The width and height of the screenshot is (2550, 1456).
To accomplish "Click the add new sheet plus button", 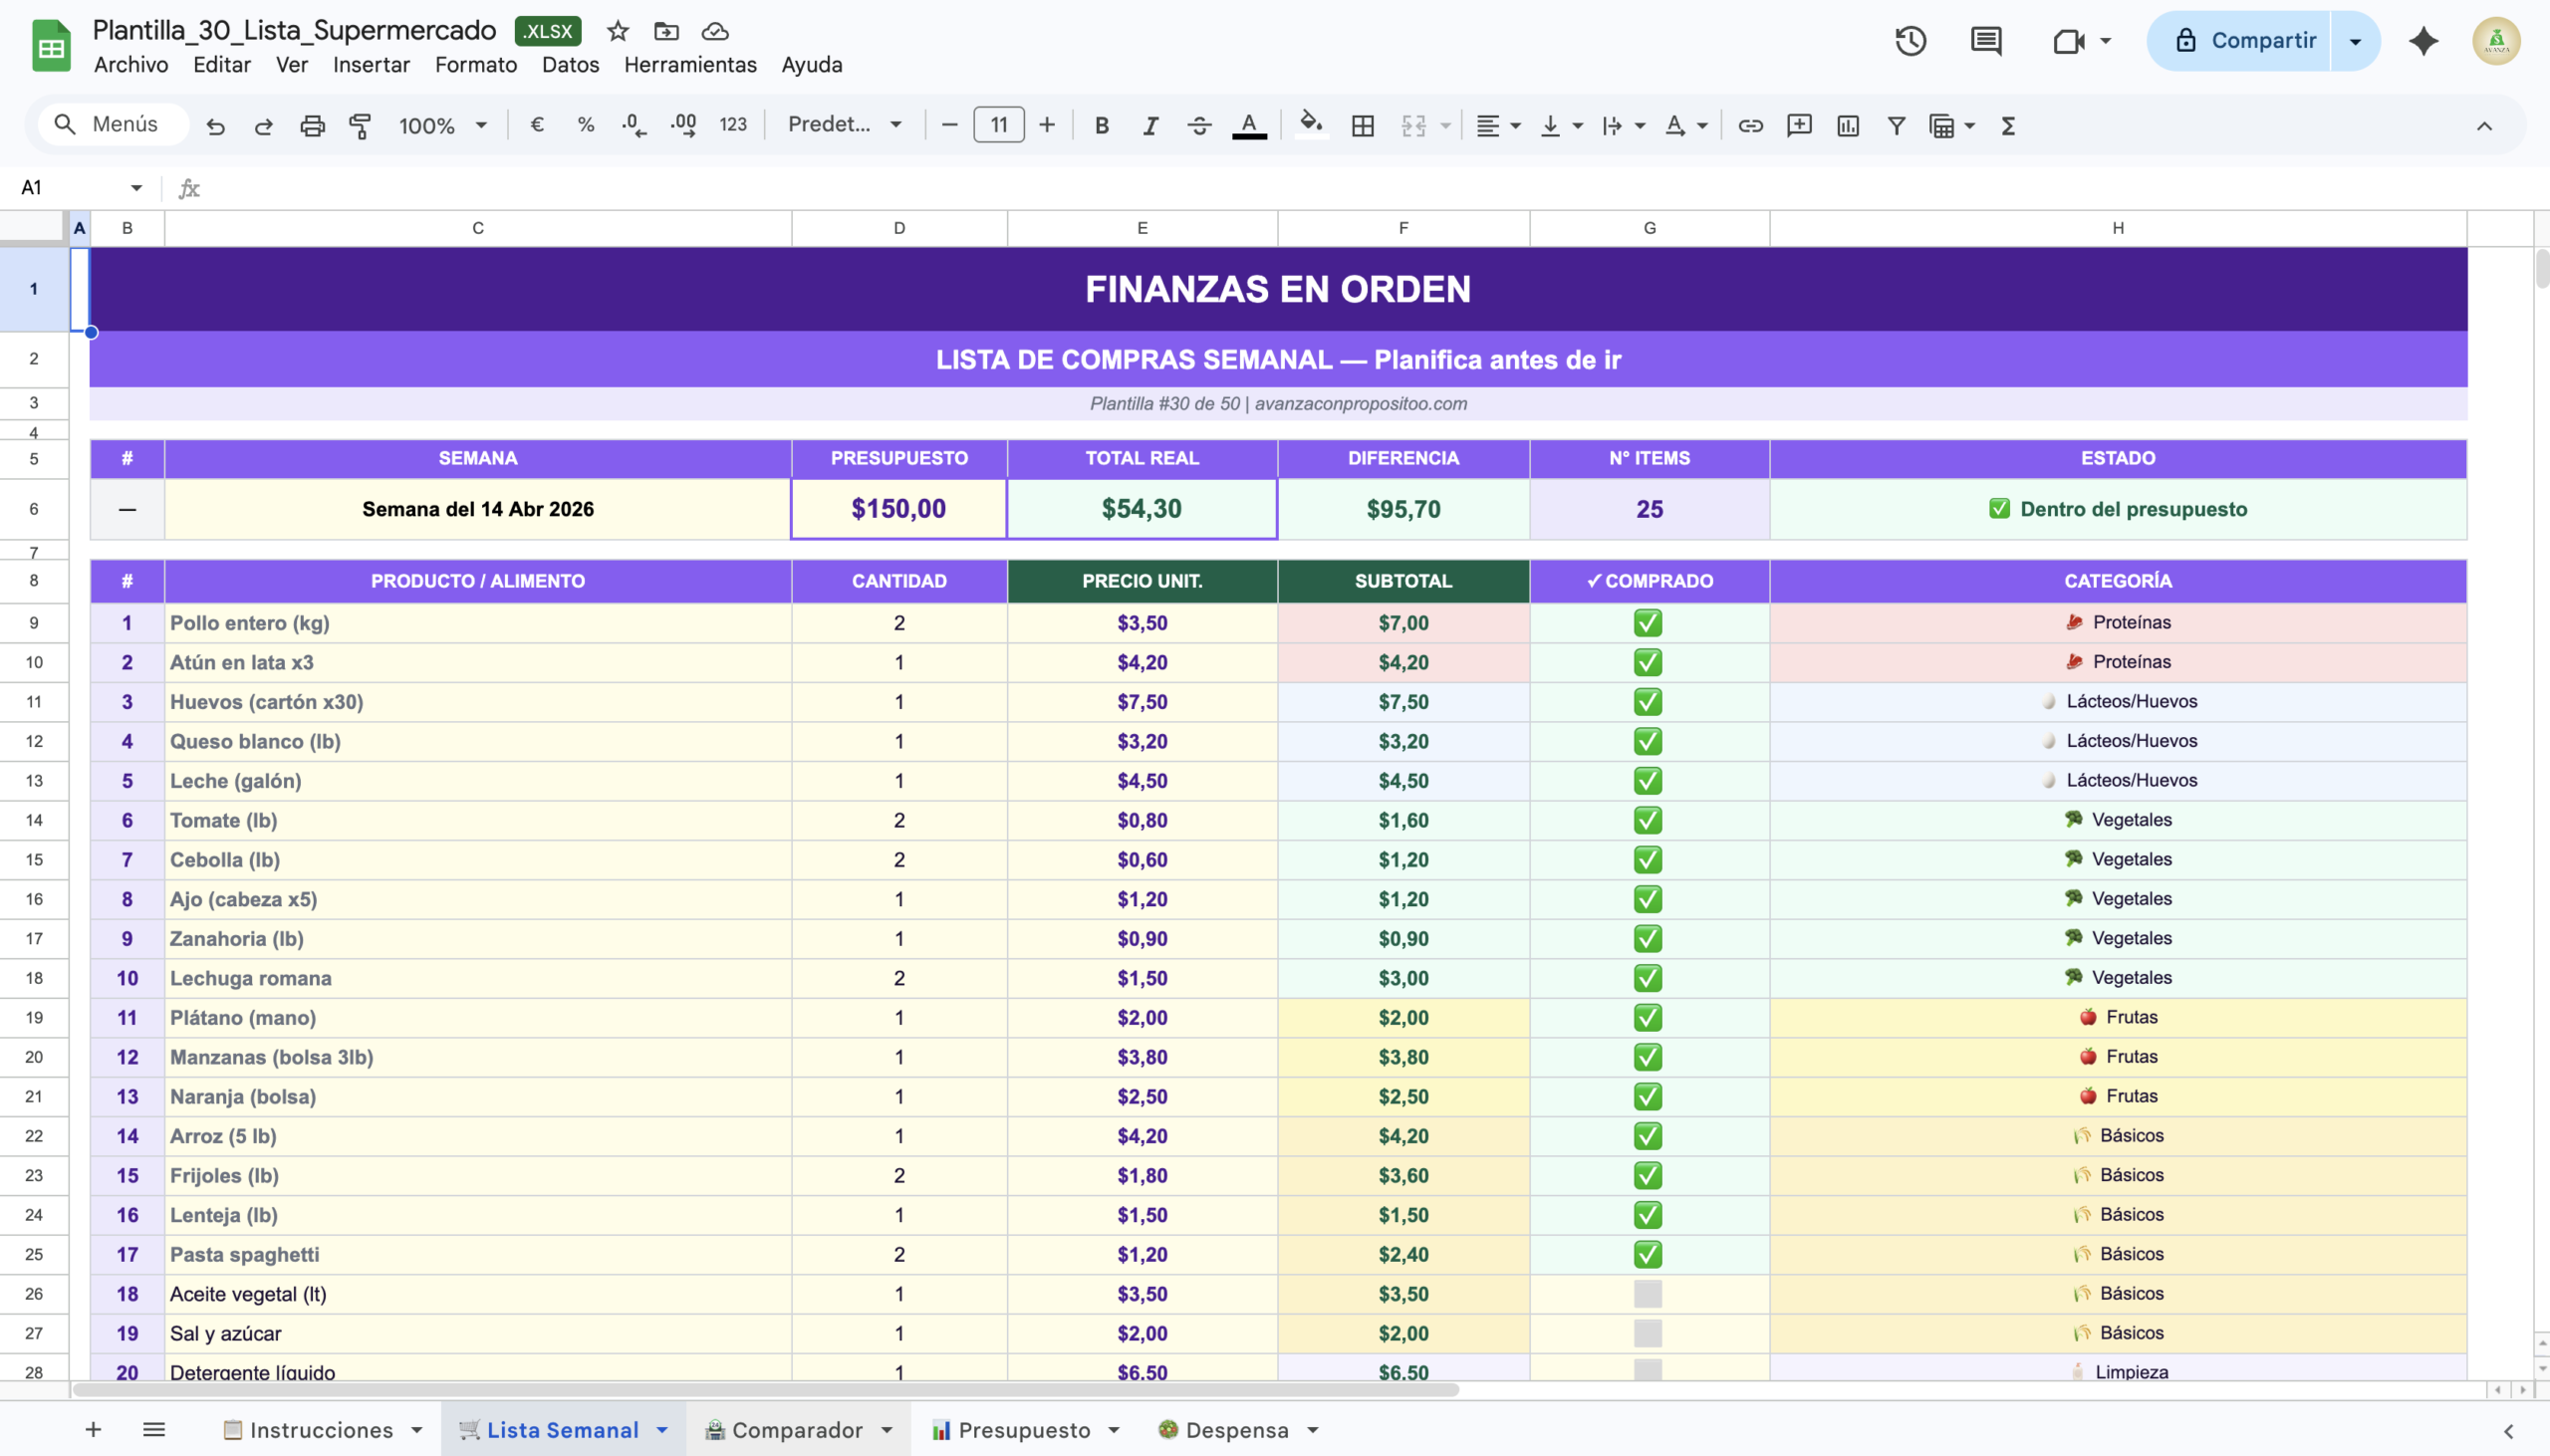I will point(93,1430).
